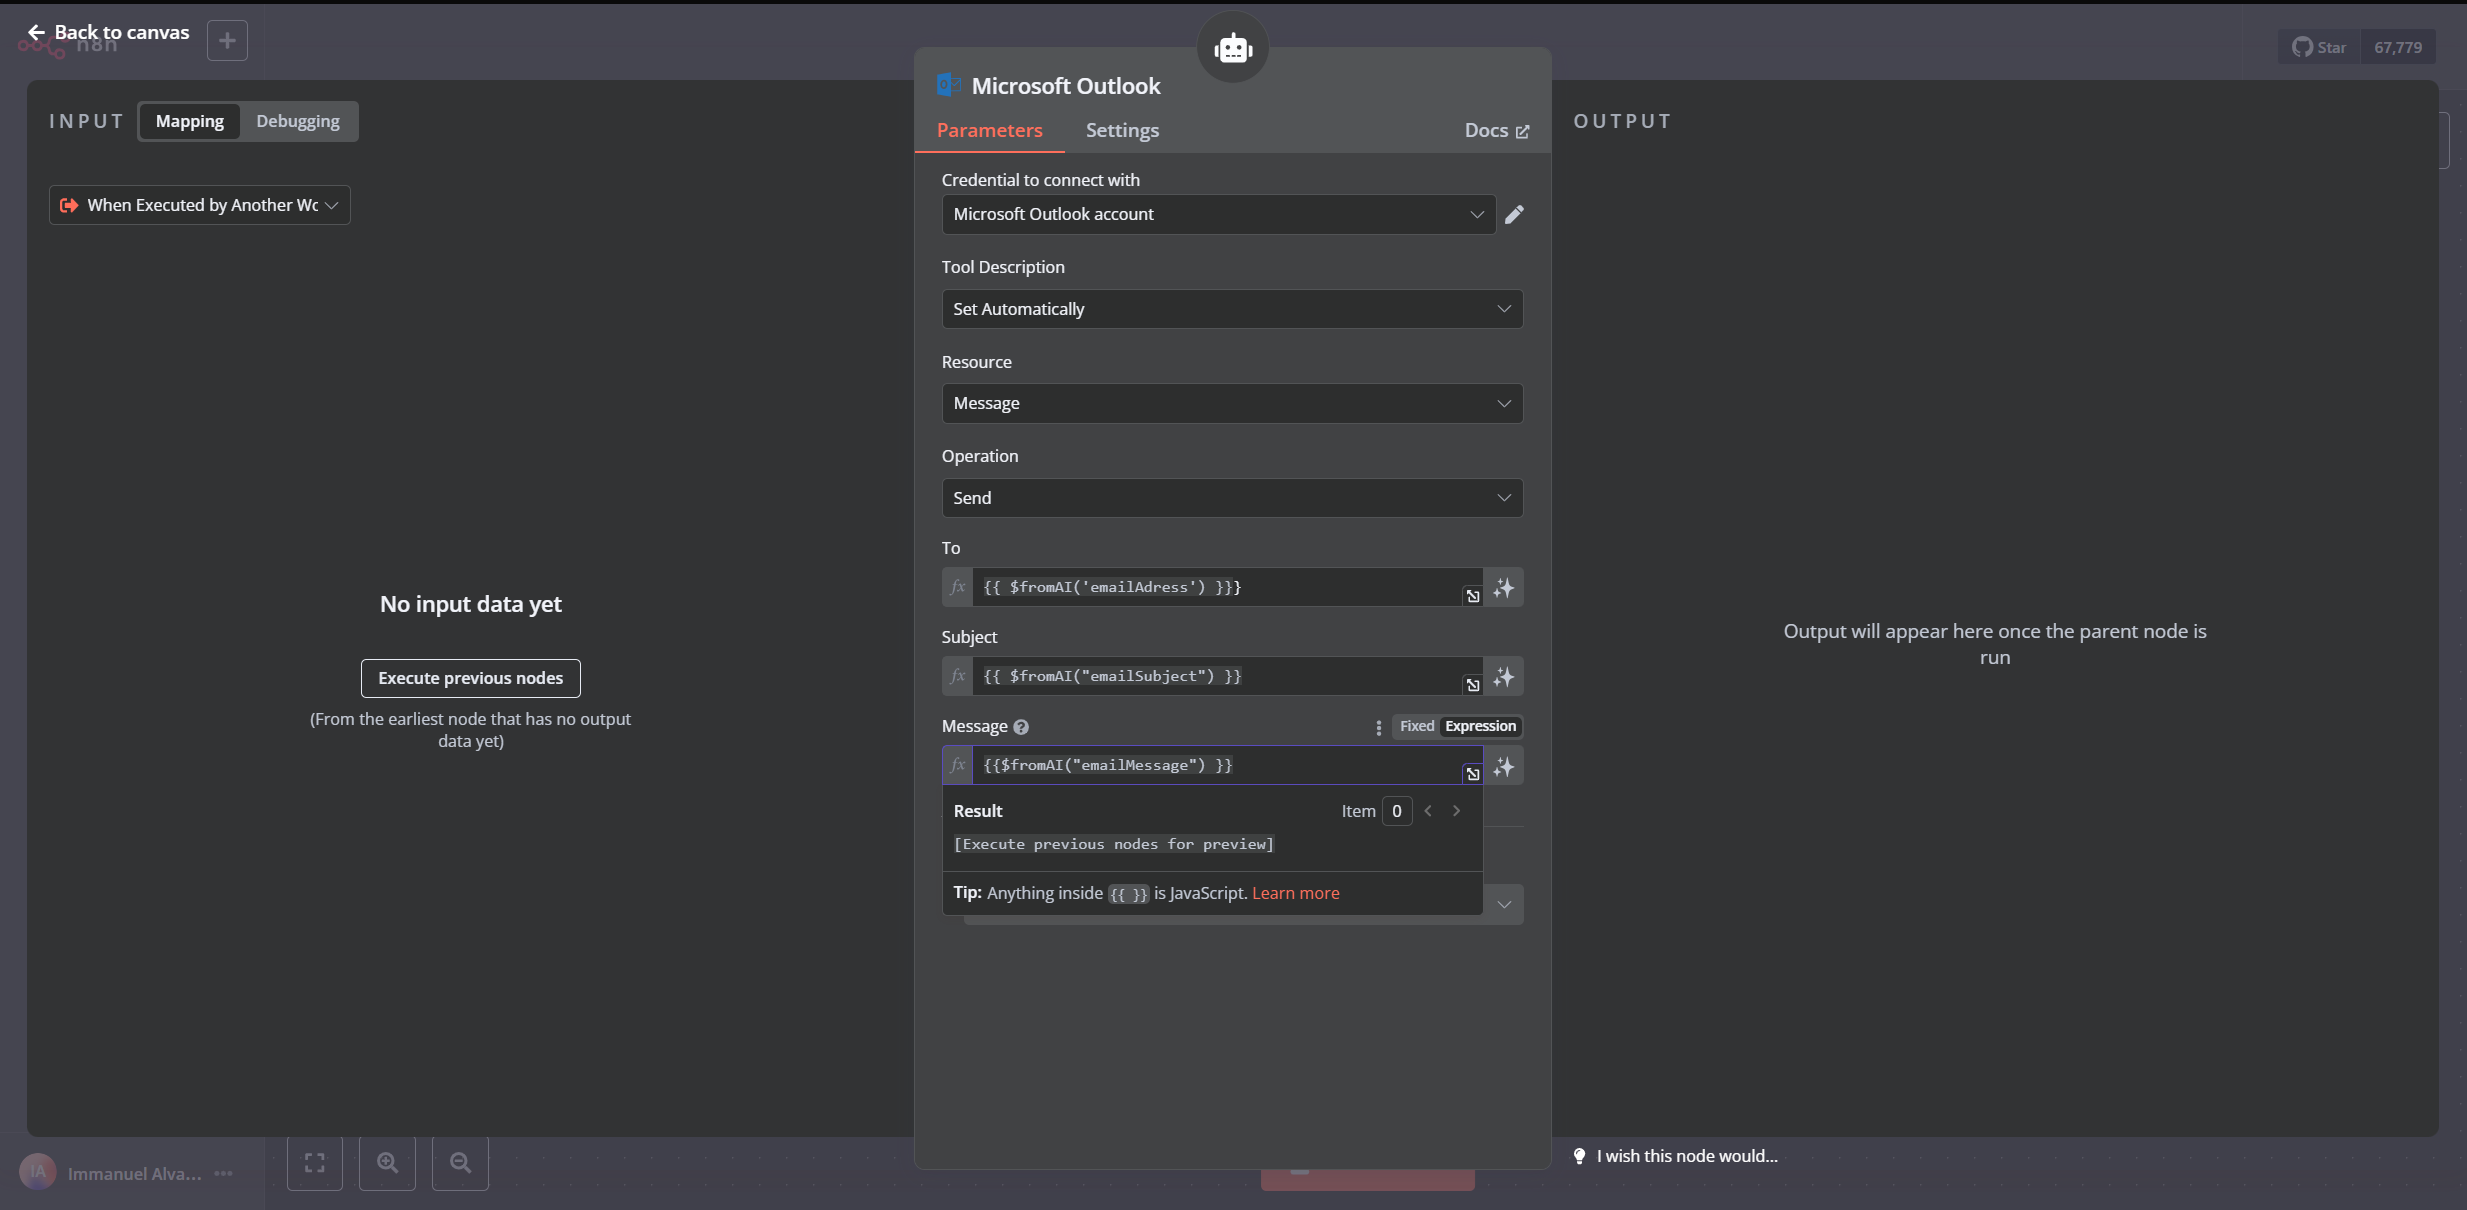Click the AI sparkle icon for Message field
Viewport: 2467px width, 1210px height.
click(1503, 766)
